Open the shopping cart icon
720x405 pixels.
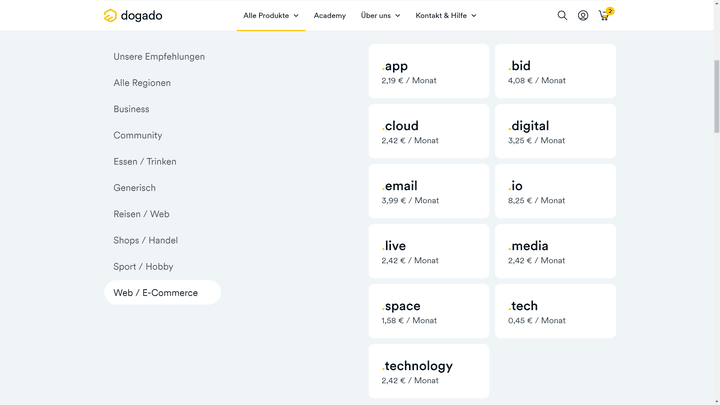coord(604,15)
